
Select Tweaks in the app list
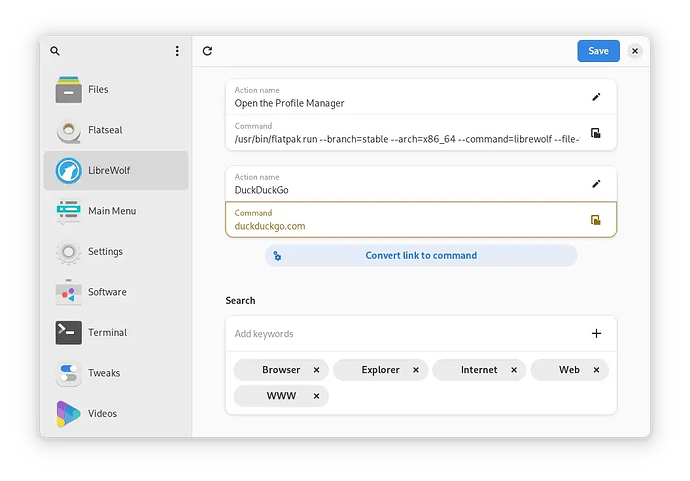pyautogui.click(x=116, y=373)
